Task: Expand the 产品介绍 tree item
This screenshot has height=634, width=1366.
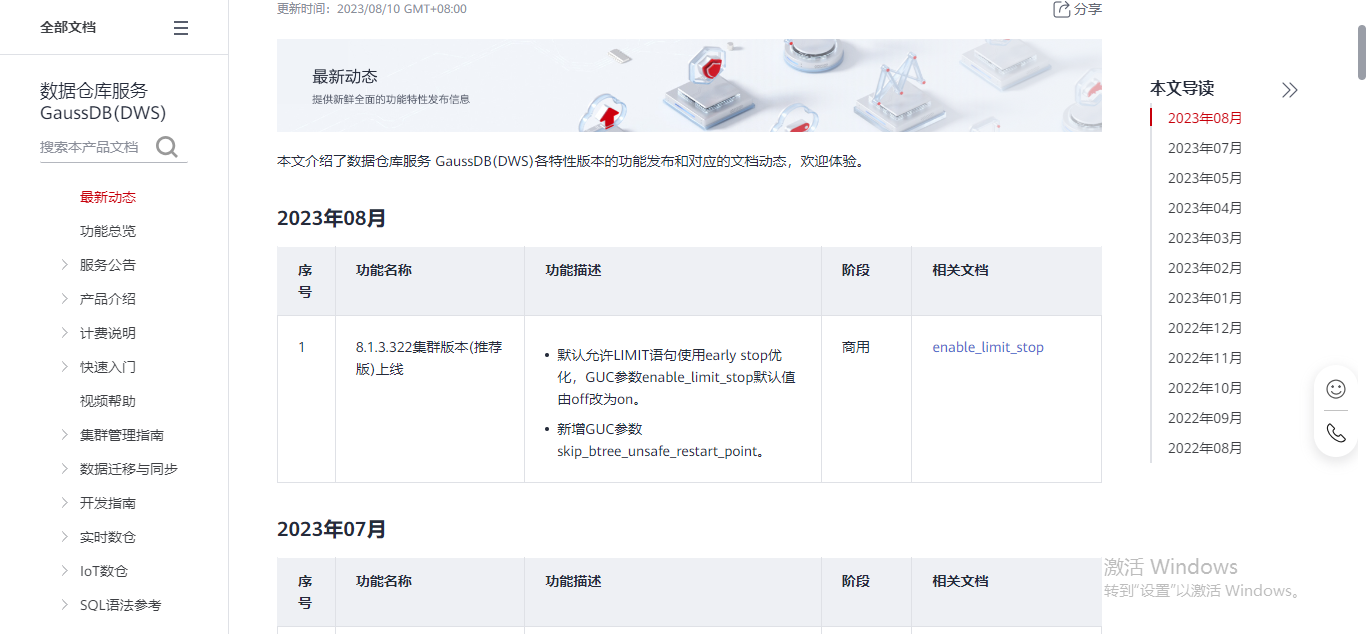Action: (x=65, y=299)
